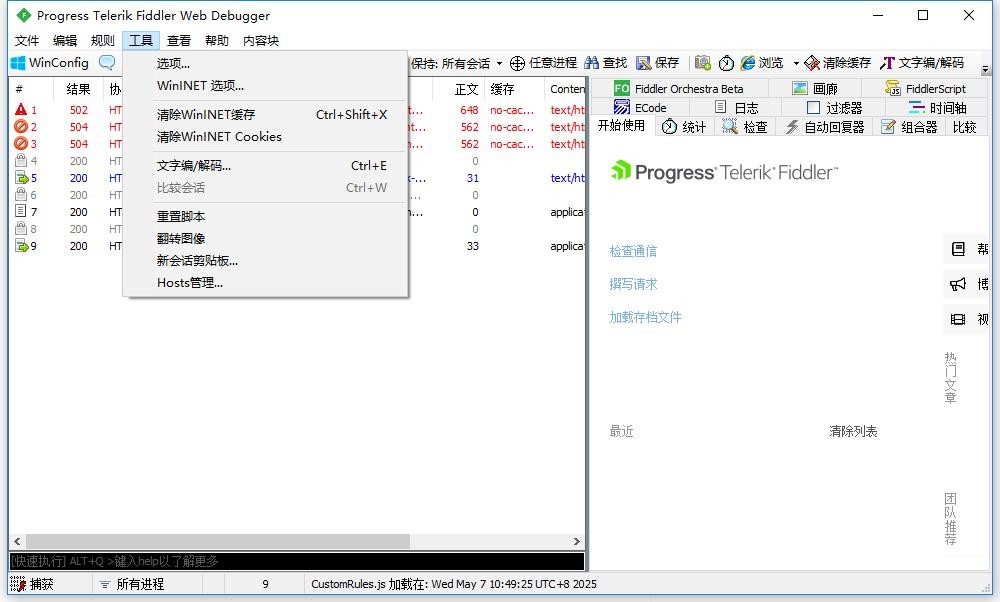The height and width of the screenshot is (602, 1000).
Task: Open the Edit menu
Action: click(x=64, y=40)
